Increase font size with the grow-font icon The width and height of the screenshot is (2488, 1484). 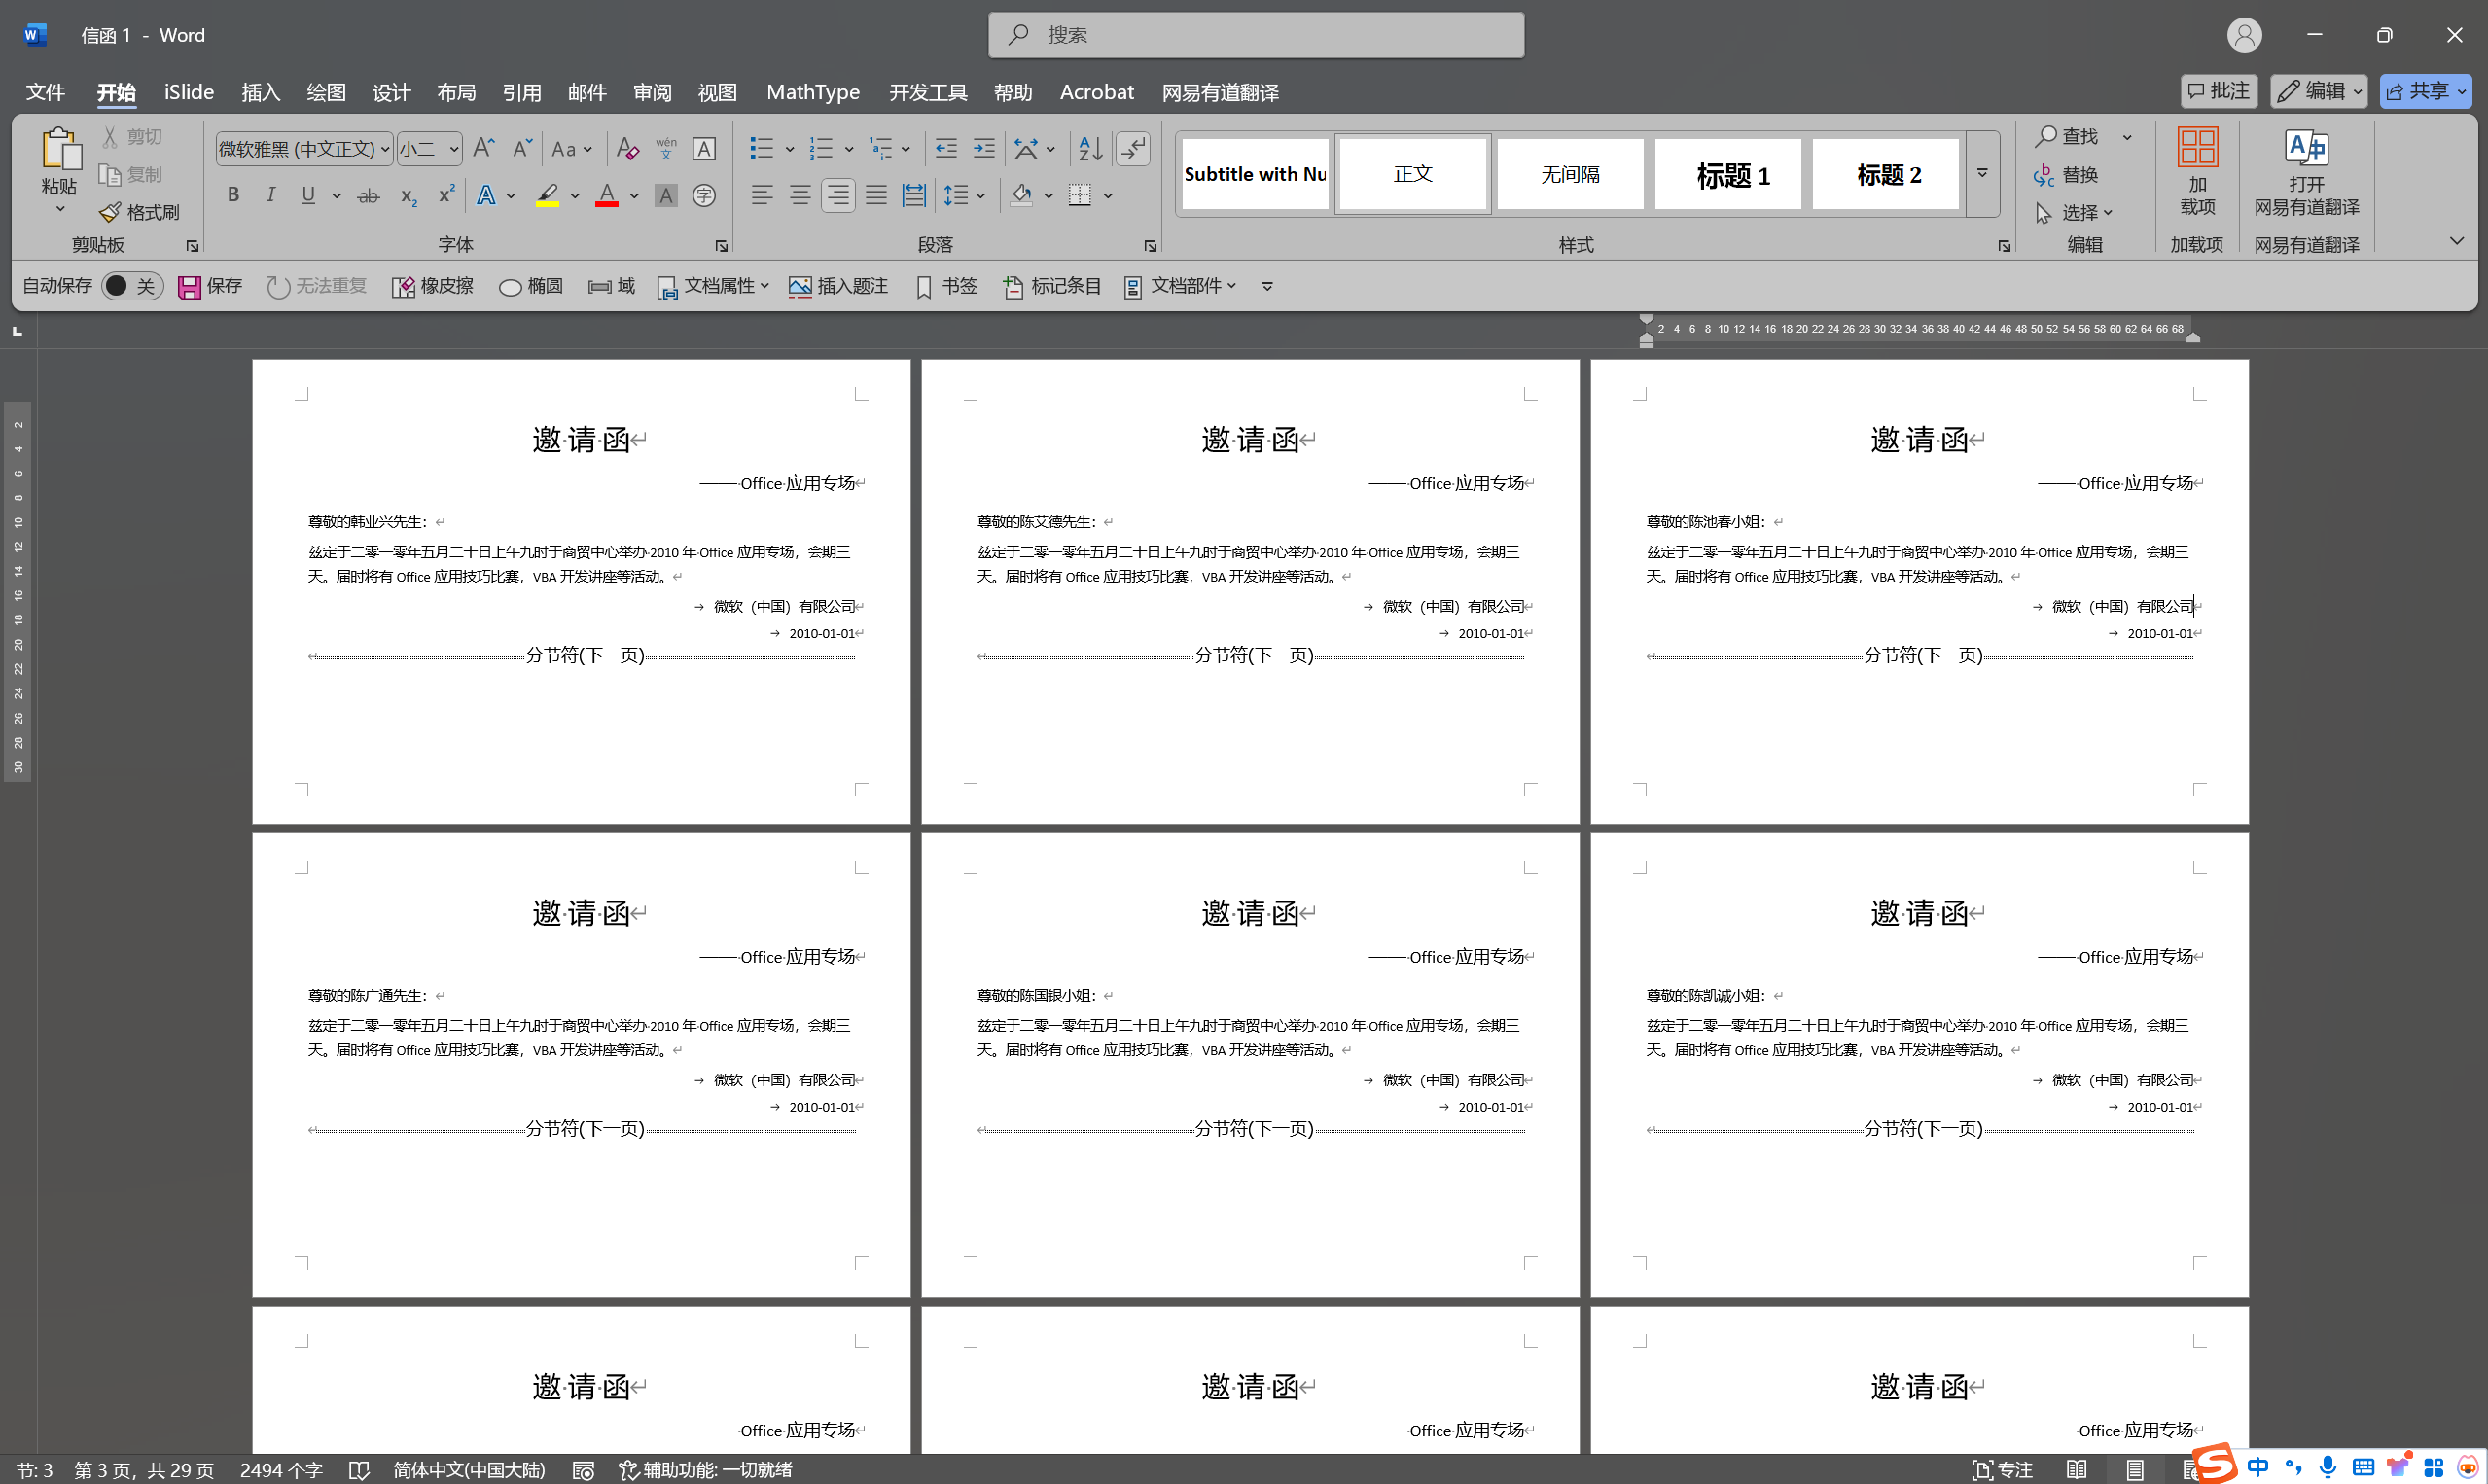coord(484,148)
